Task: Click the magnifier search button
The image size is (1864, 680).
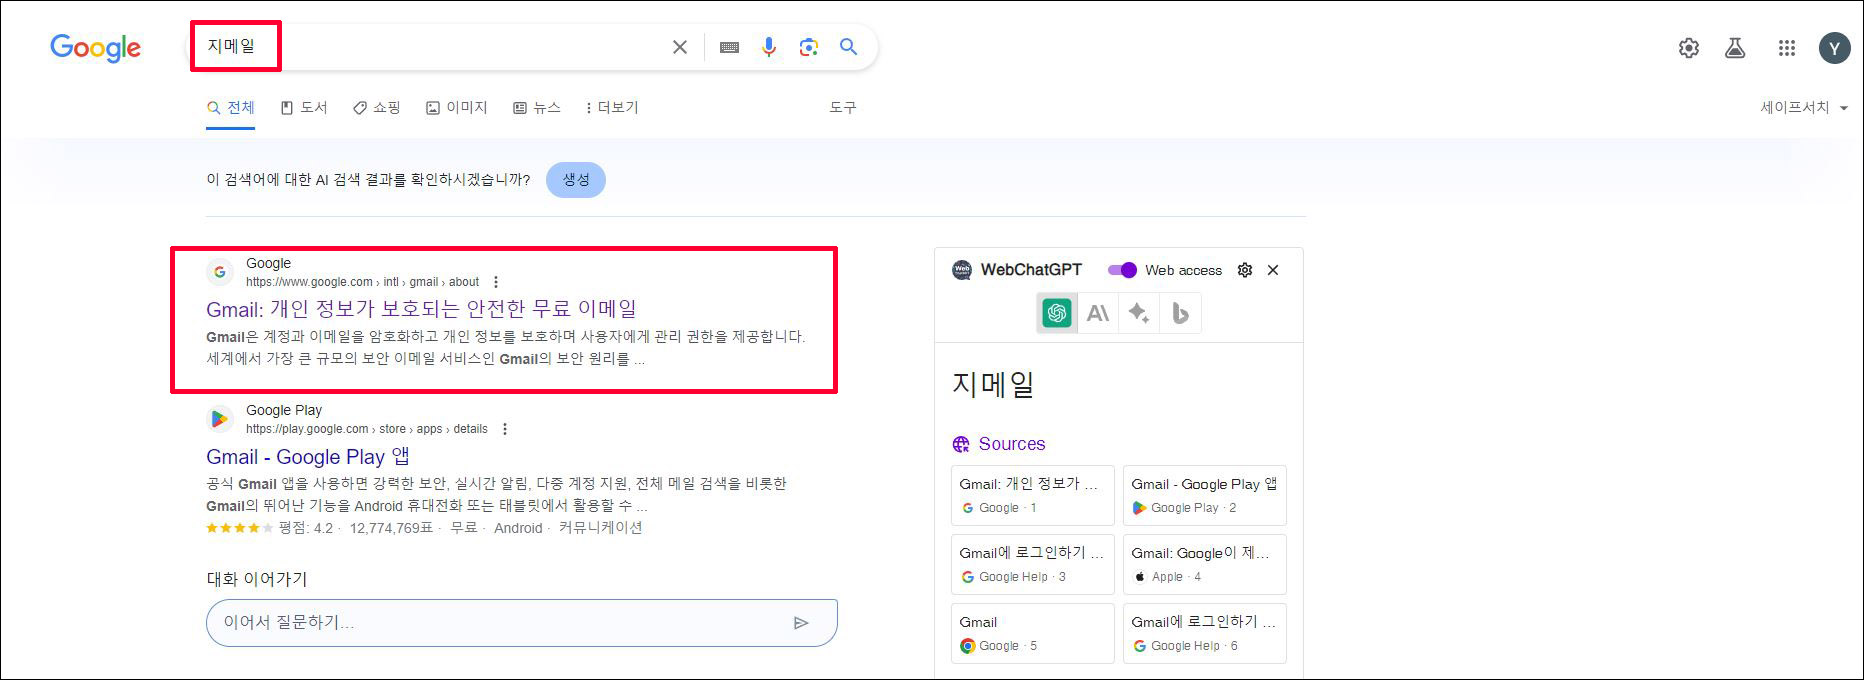Action: pyautogui.click(x=848, y=47)
